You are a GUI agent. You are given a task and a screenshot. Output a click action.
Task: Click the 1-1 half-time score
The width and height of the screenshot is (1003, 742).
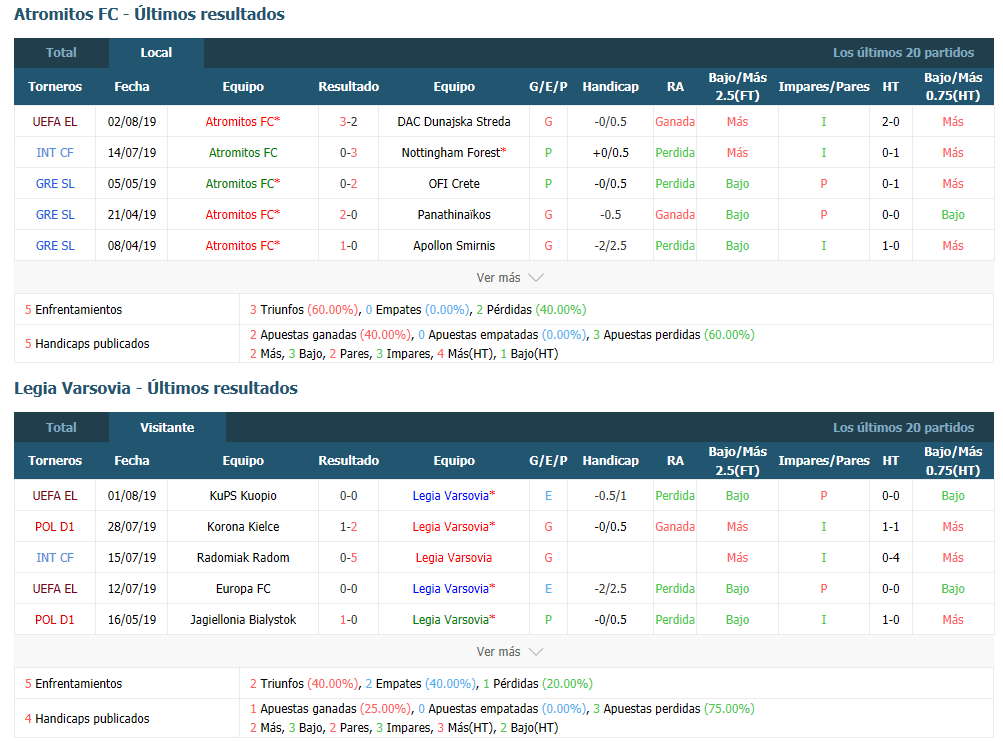pos(890,527)
